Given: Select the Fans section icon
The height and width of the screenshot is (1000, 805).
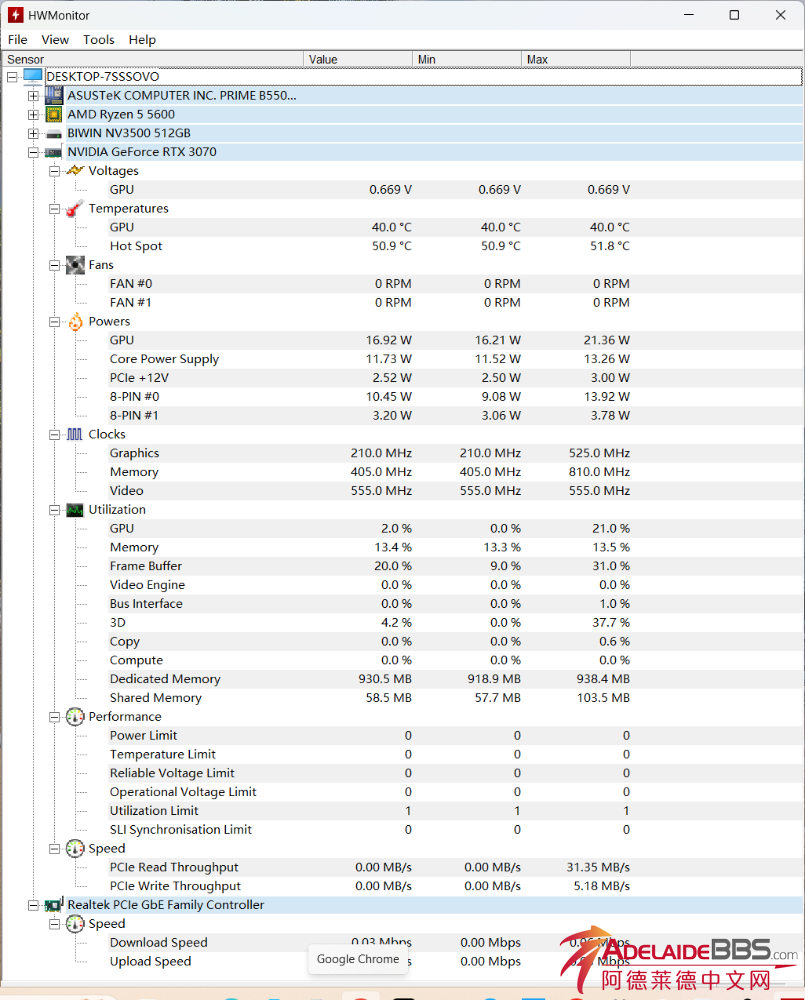Looking at the screenshot, I should pyautogui.click(x=74, y=264).
